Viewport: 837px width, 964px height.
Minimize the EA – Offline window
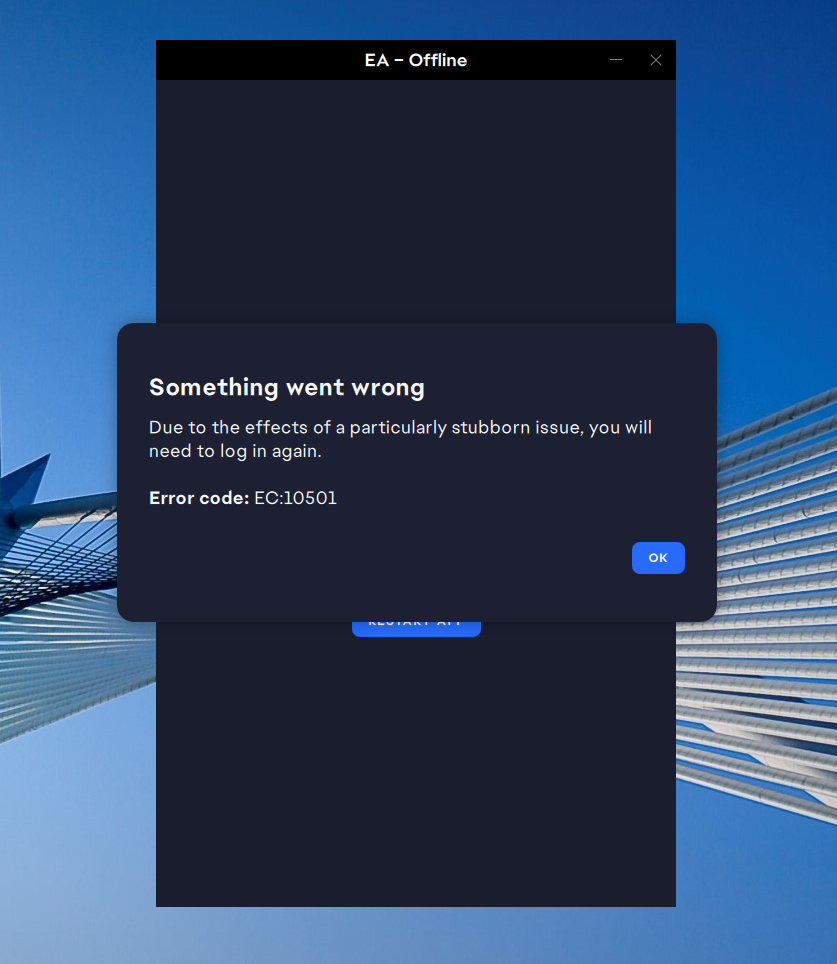(x=616, y=60)
